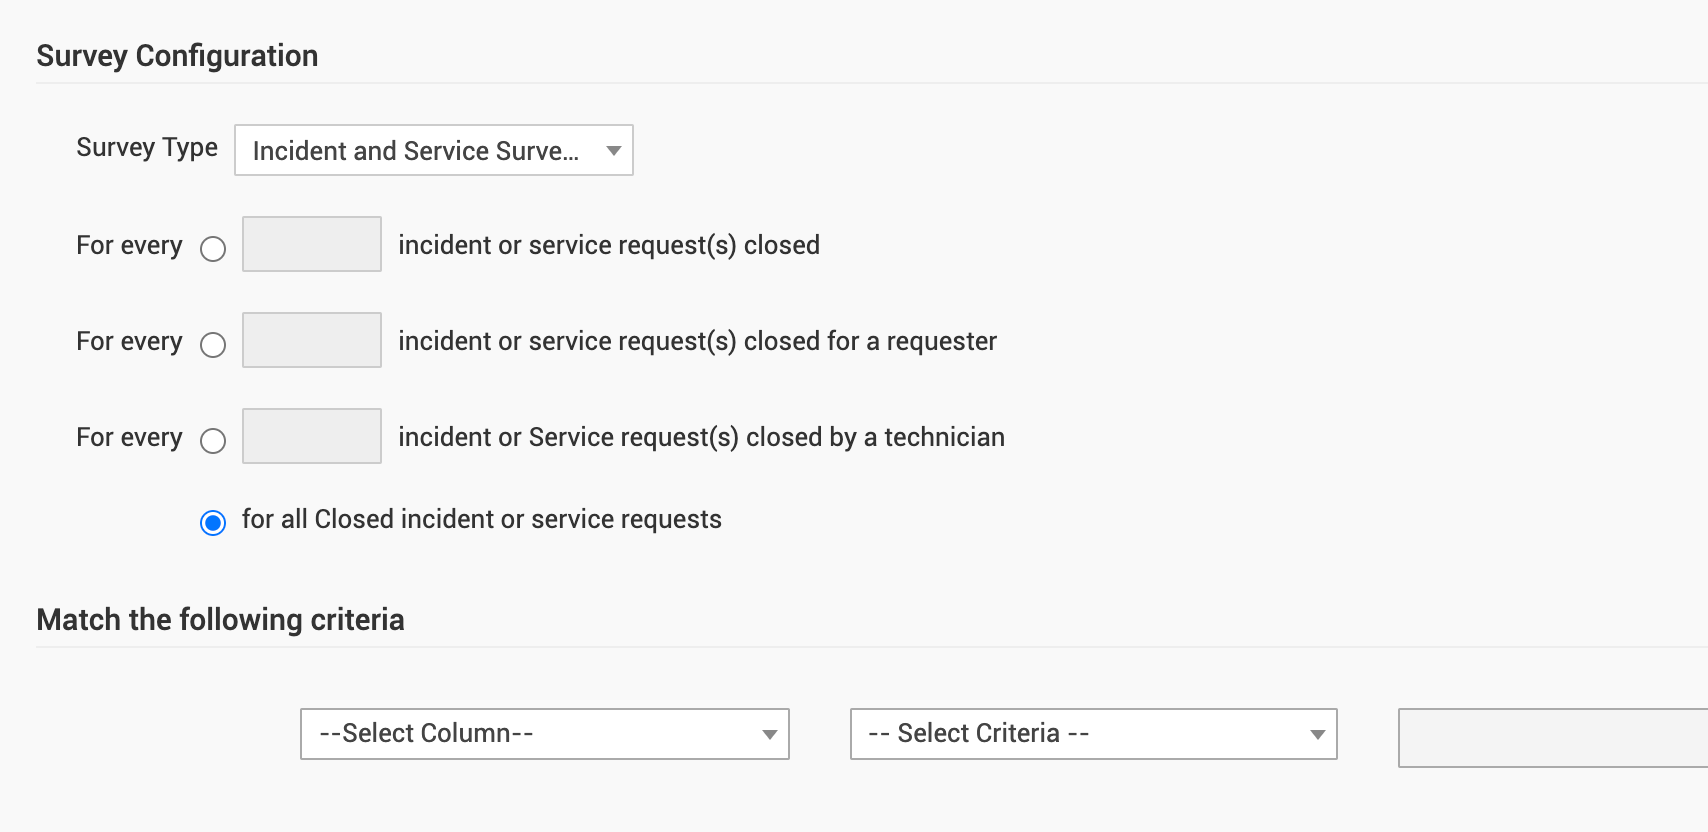The image size is (1708, 832).
Task: Focus count field before 'request(s) closed' text
Action: [x=311, y=244]
